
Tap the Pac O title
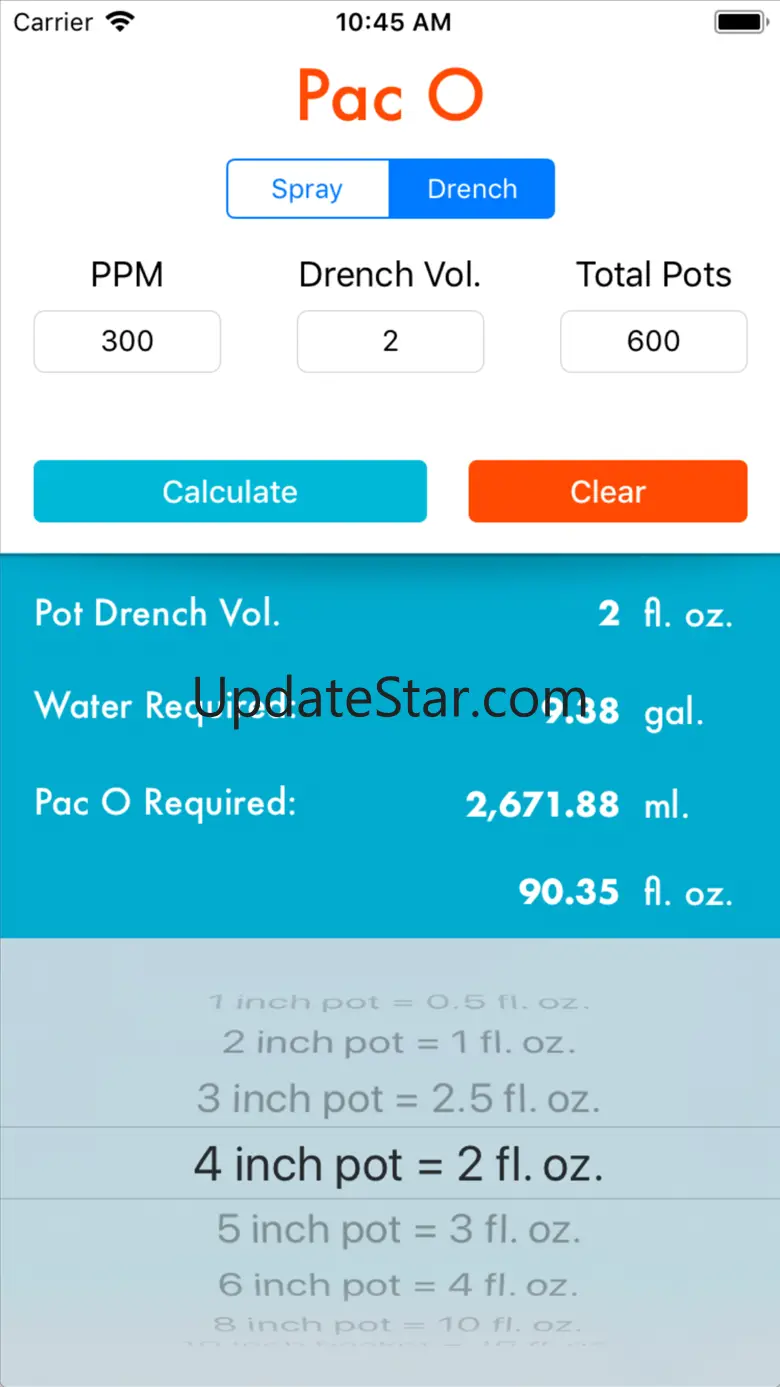click(390, 96)
